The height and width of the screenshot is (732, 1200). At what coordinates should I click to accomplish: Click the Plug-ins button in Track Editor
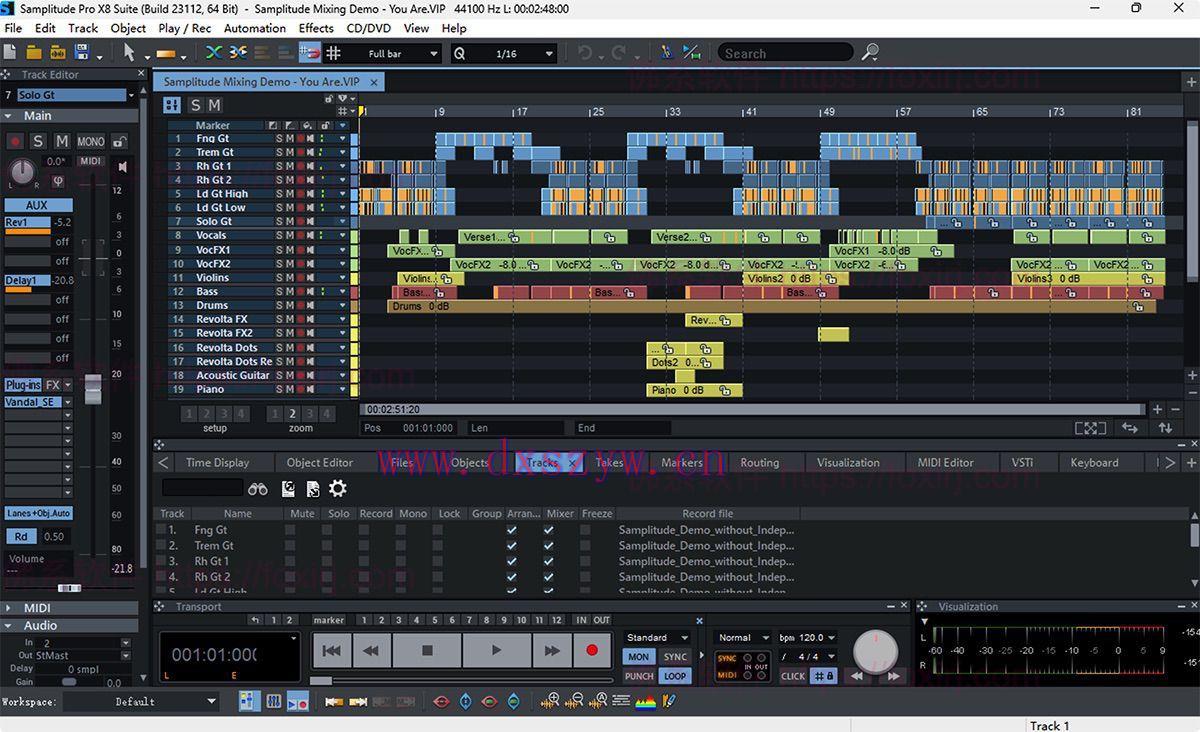click(x=23, y=385)
